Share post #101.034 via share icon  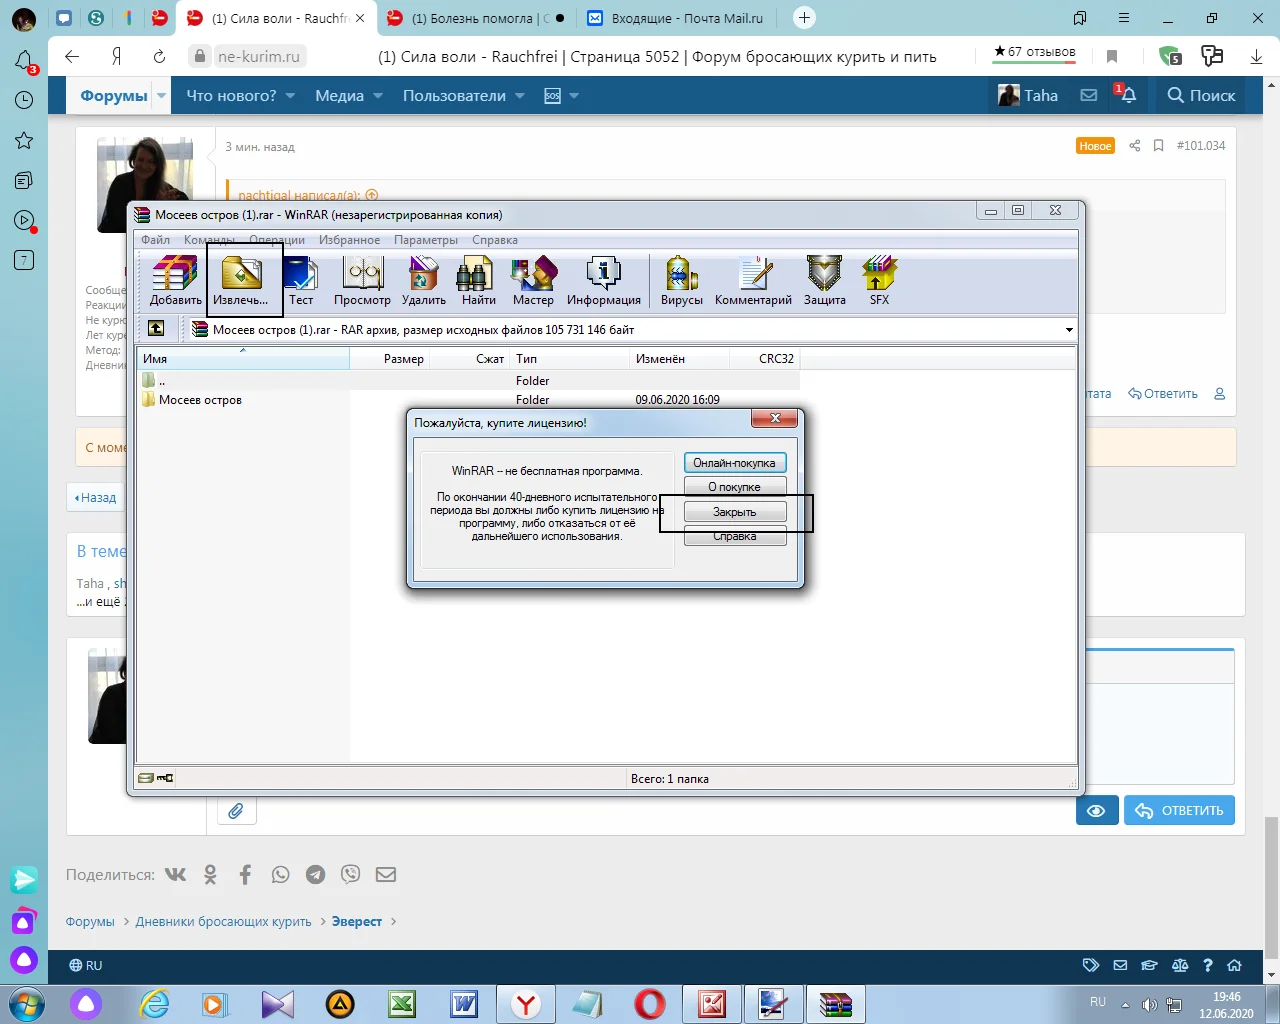point(1135,146)
